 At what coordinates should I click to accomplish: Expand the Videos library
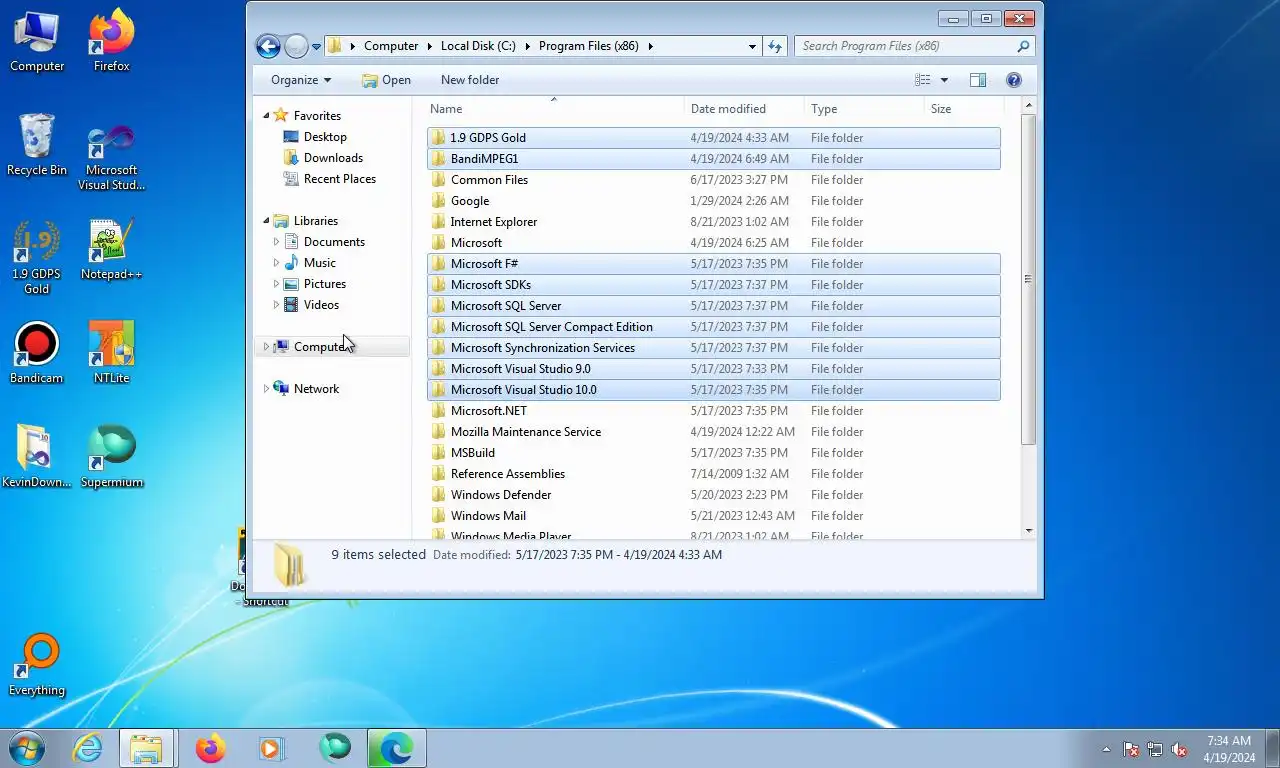277,305
